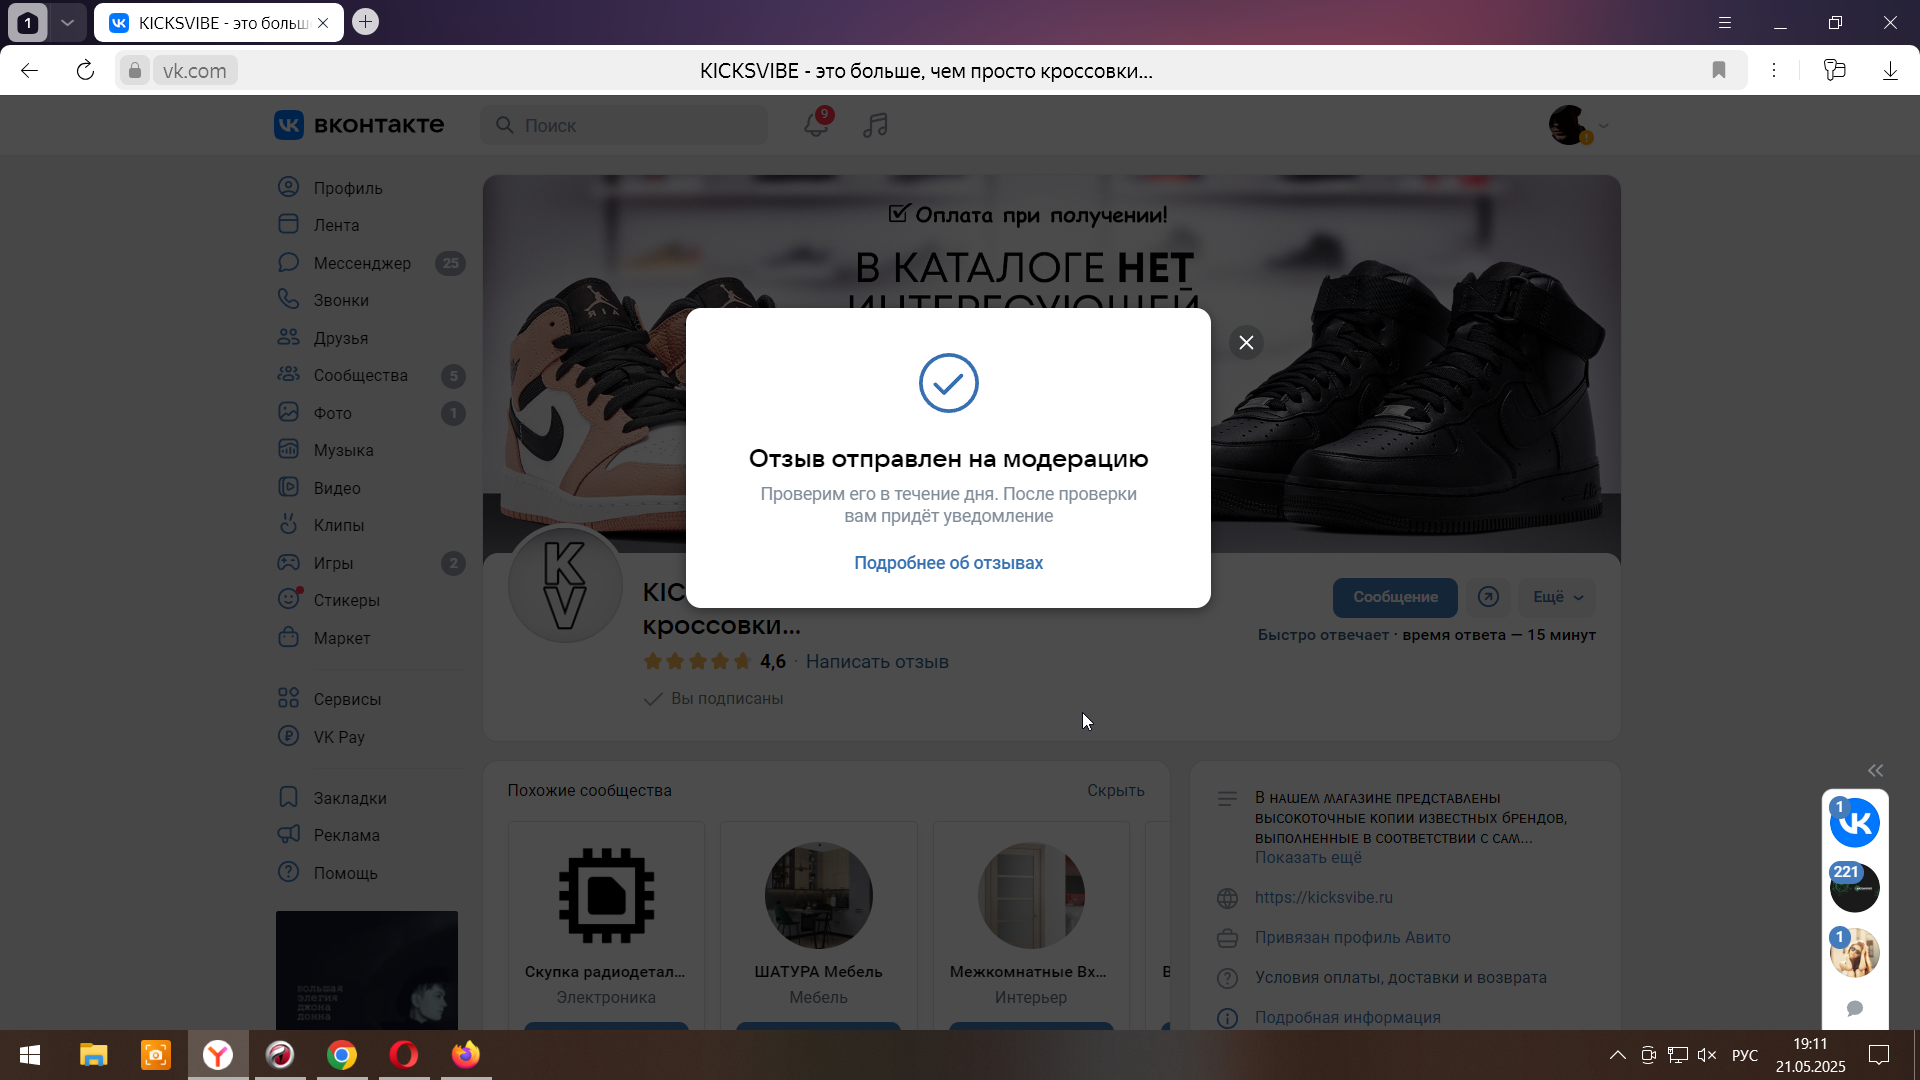
Task: Click the Клипы sidebar icon
Action: pos(289,525)
